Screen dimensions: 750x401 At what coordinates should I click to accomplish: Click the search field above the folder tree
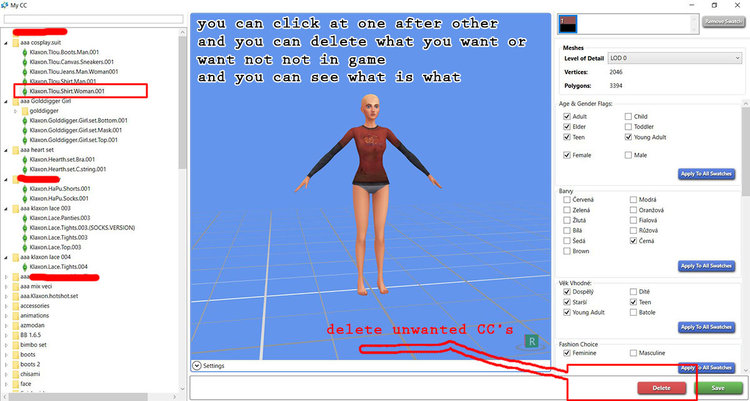click(x=94, y=19)
